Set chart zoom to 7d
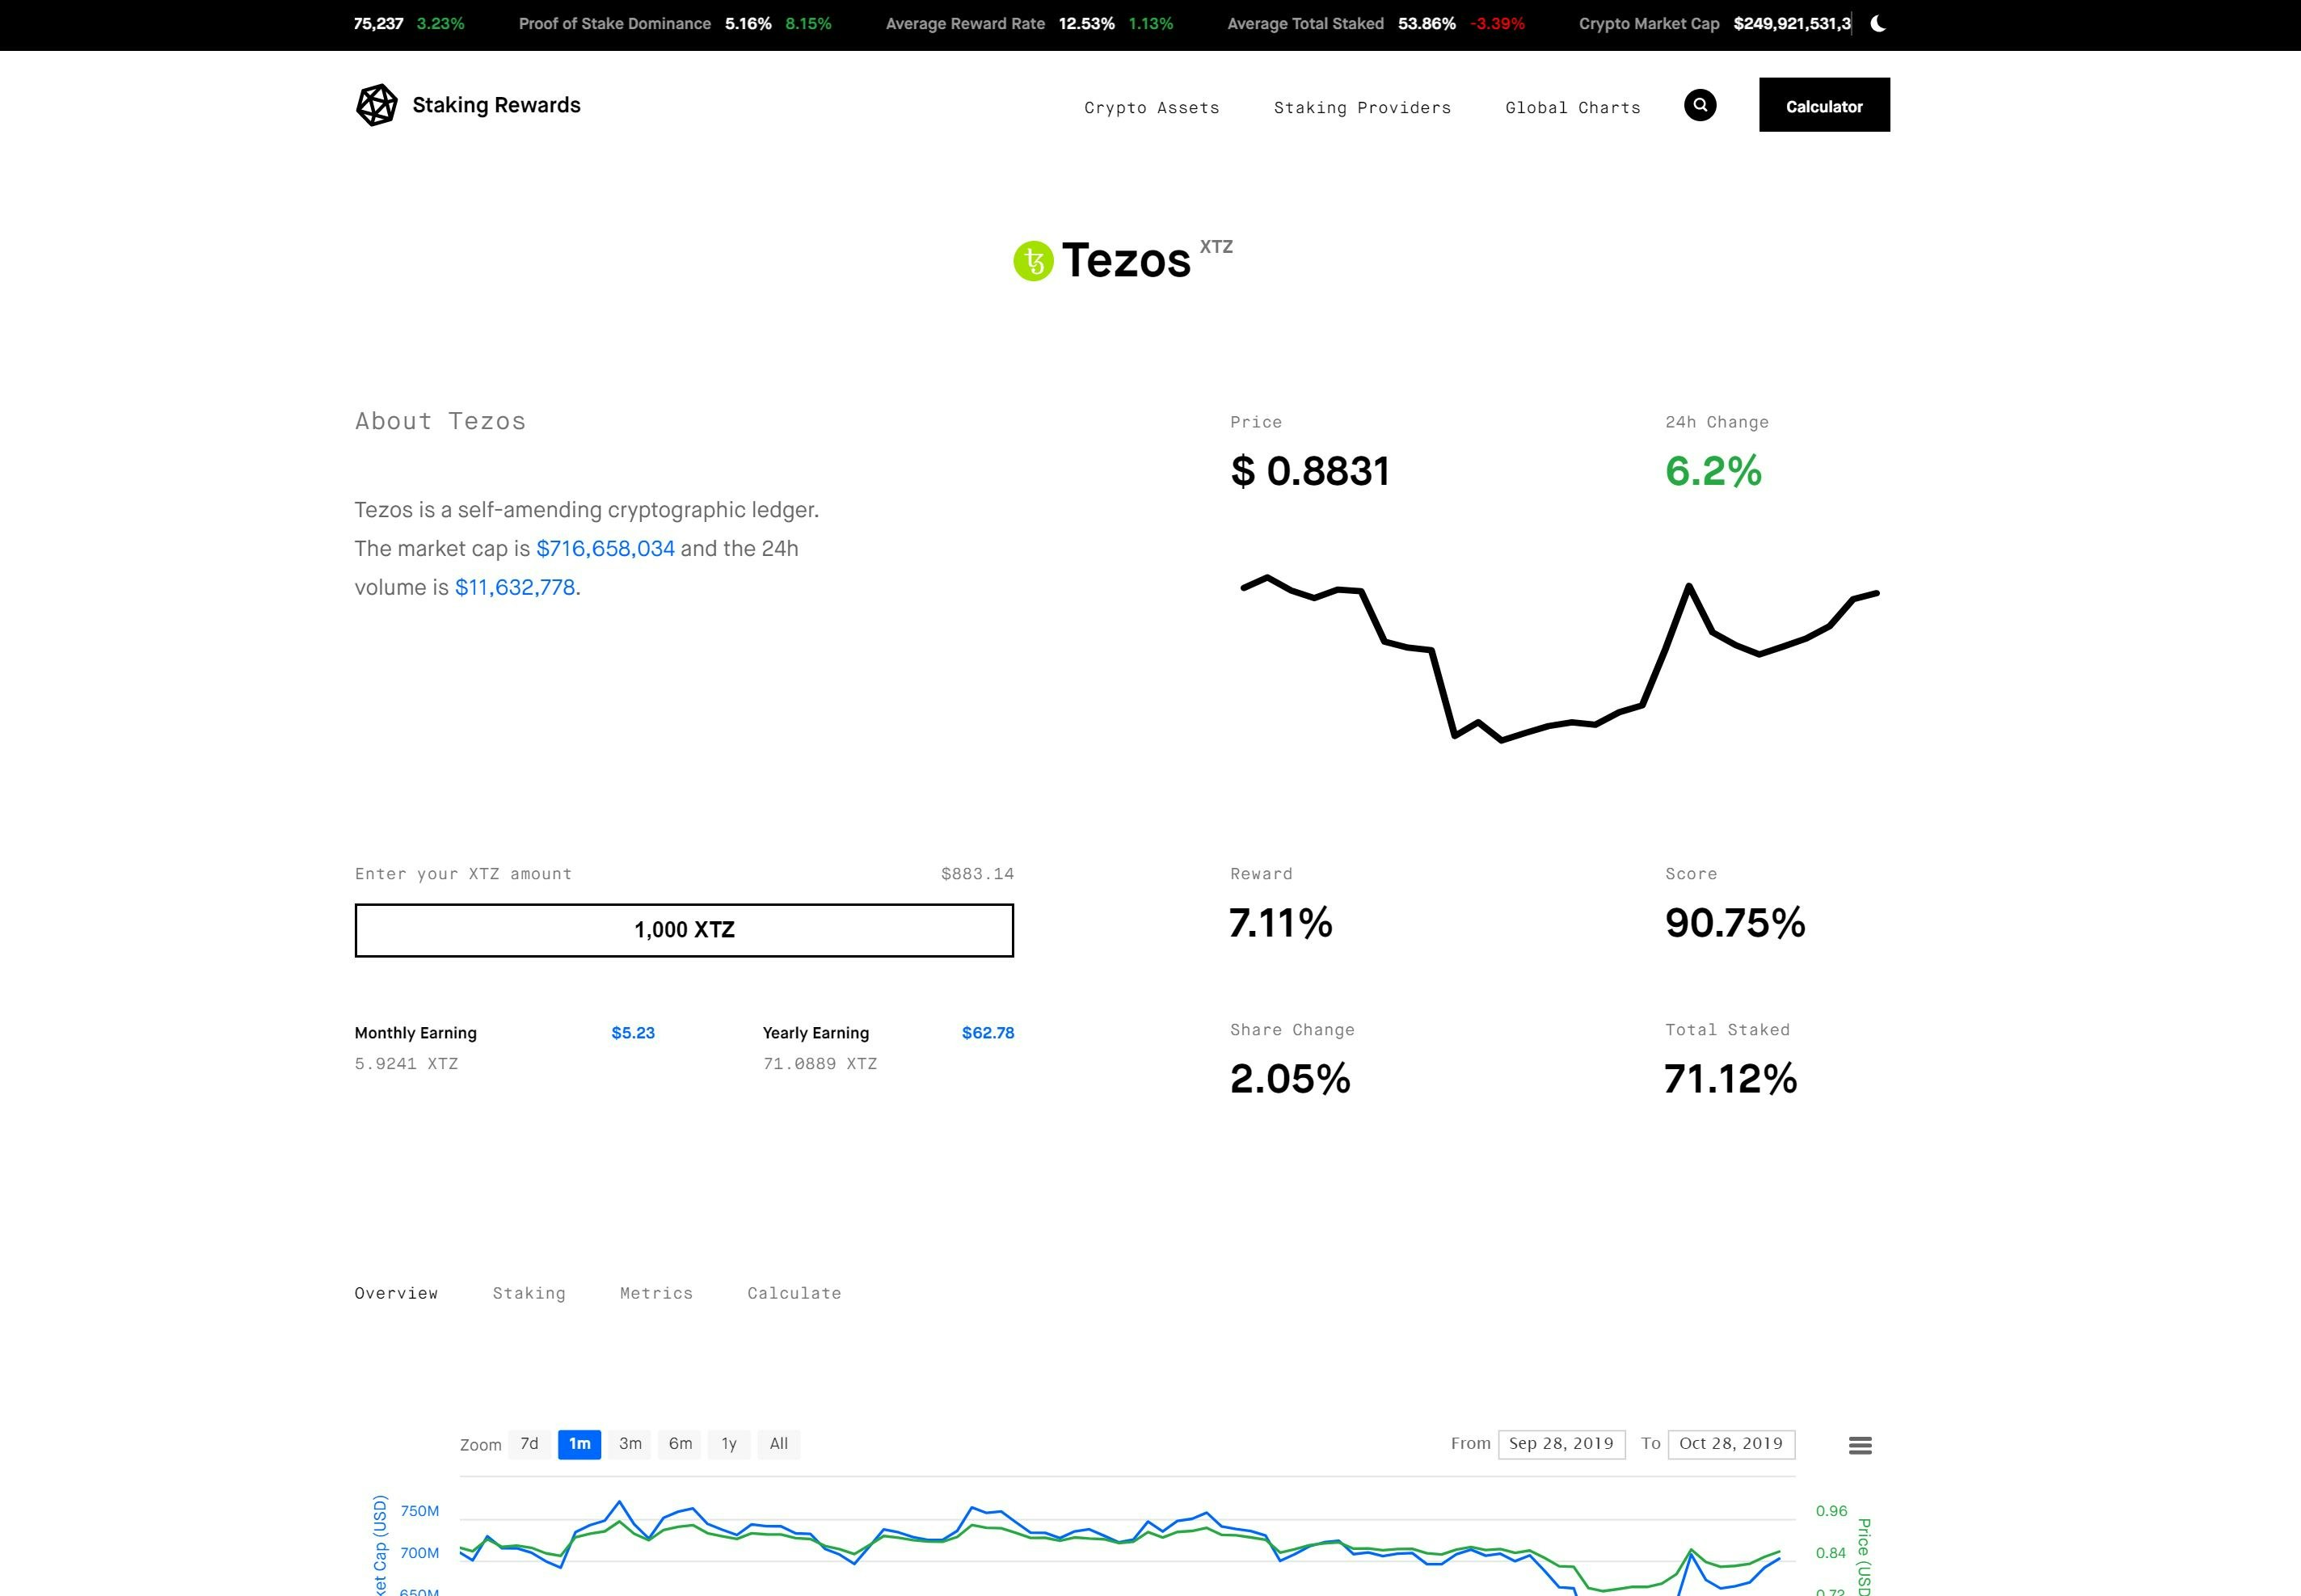The image size is (2301, 1596). pos(529,1444)
